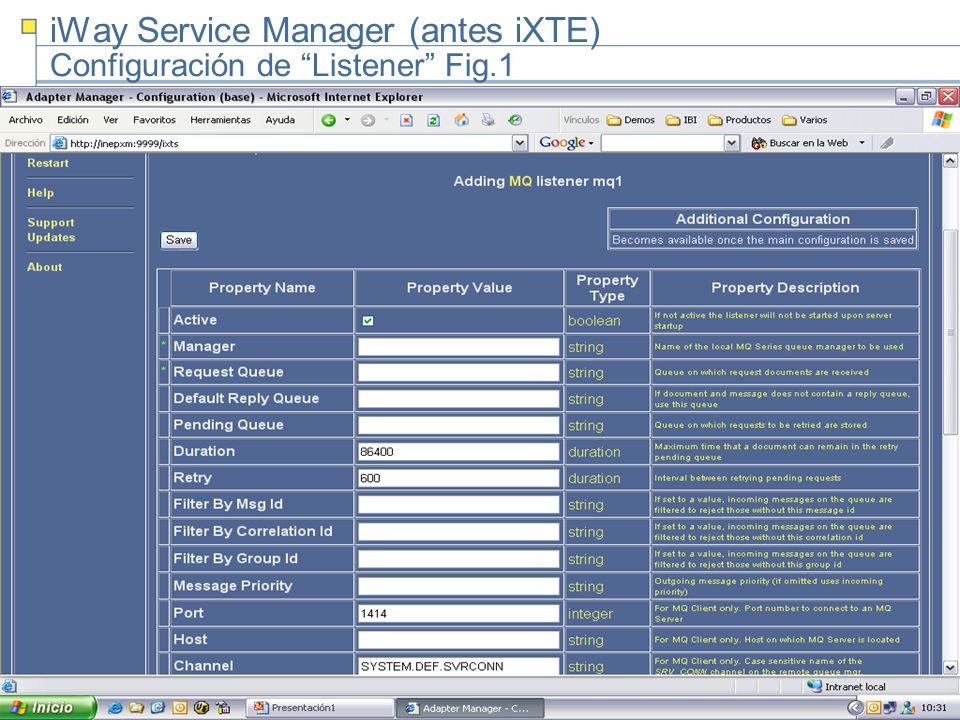Click the Default Reply Queue value field
The width and height of the screenshot is (960, 720).
point(459,399)
